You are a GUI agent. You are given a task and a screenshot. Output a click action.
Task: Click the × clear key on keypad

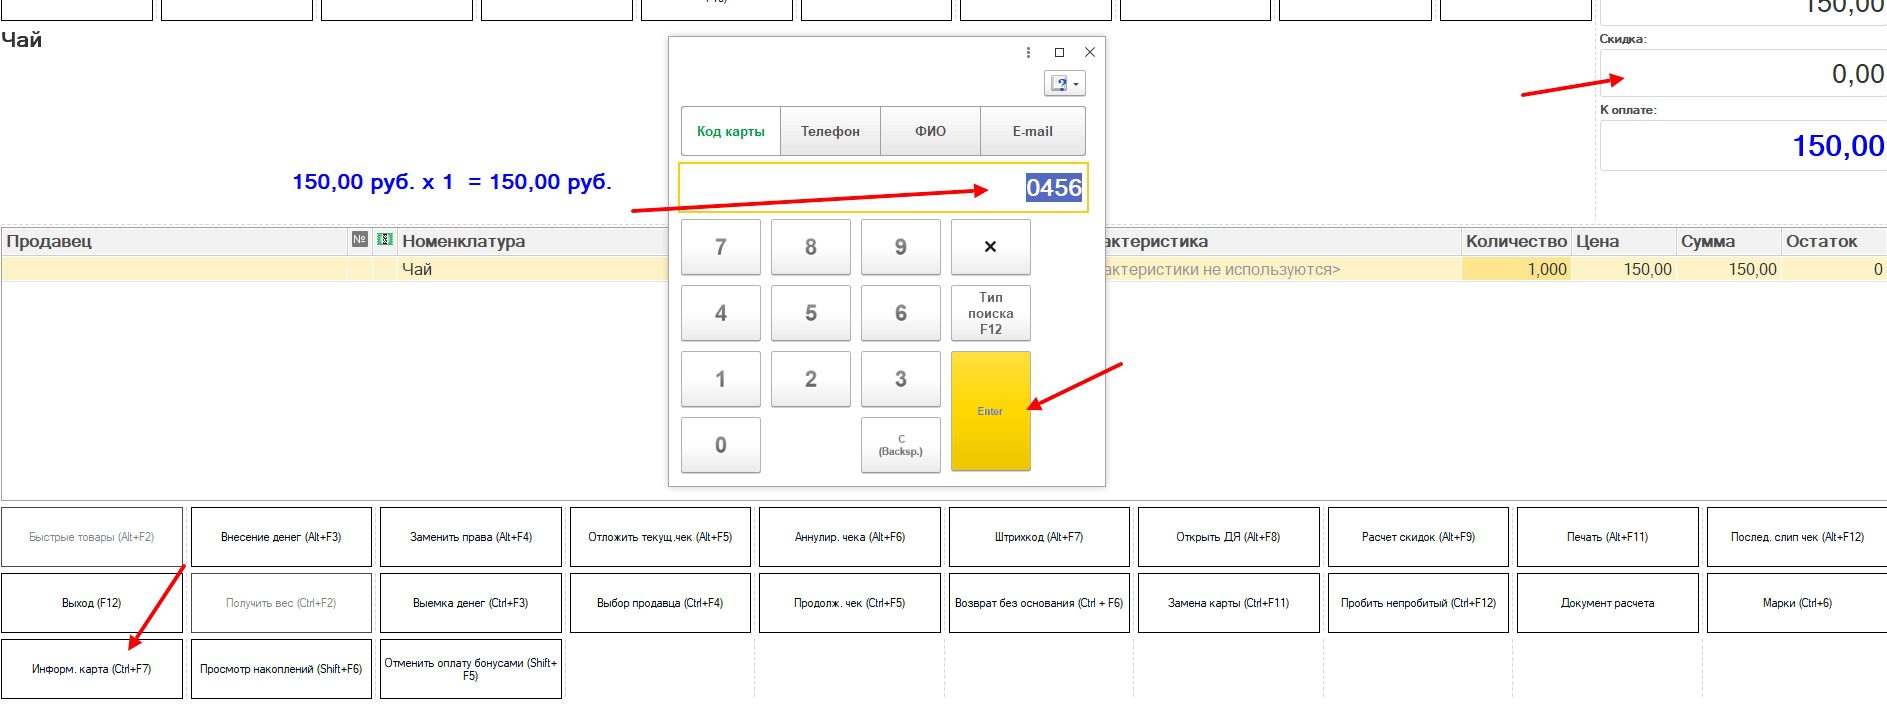point(990,247)
